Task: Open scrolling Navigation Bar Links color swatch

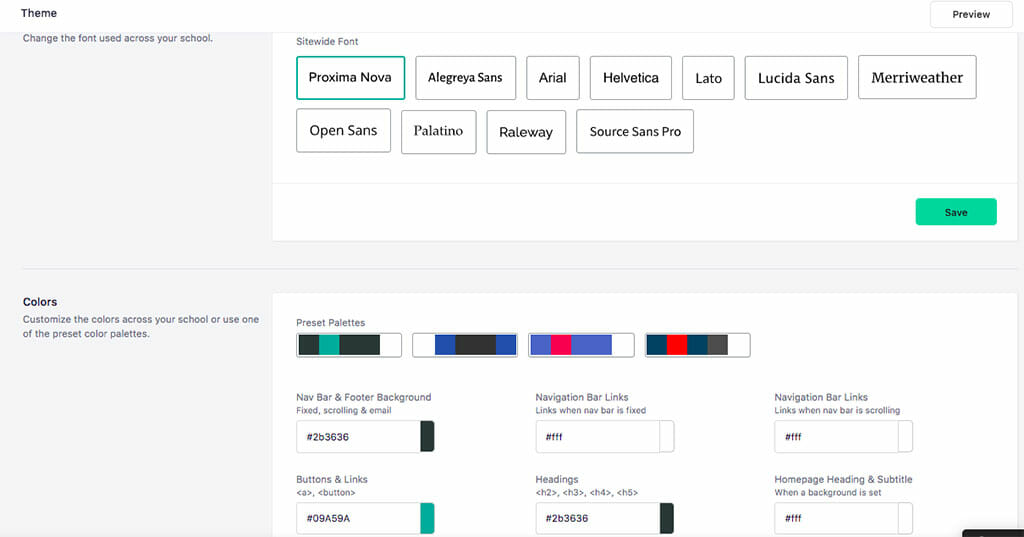Action: click(x=906, y=436)
